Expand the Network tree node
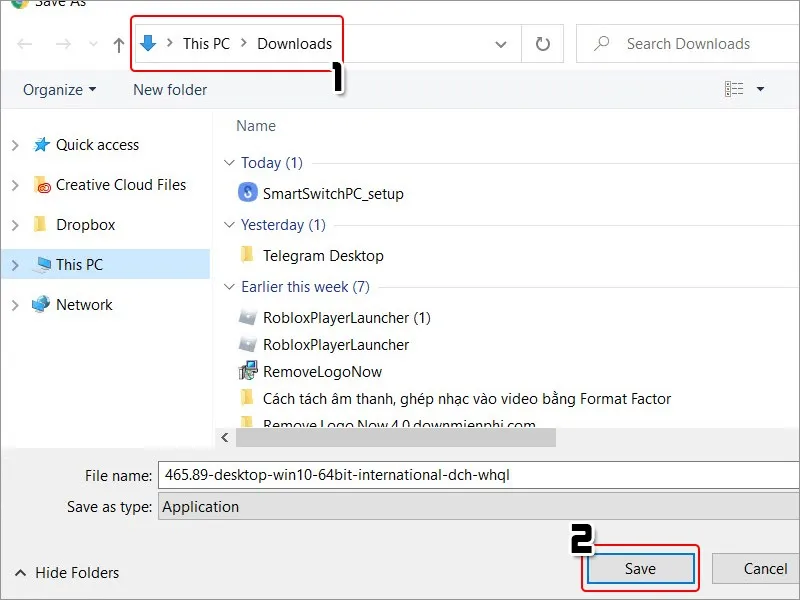 (15, 305)
